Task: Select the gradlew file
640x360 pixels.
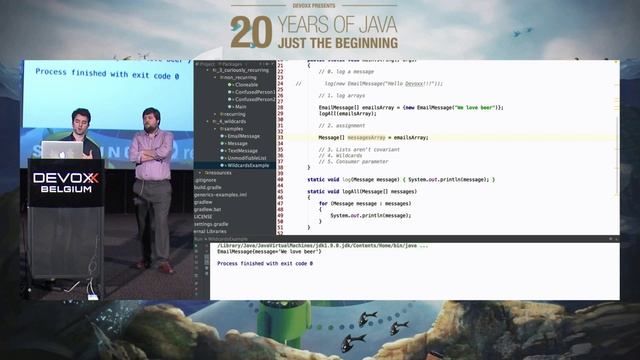Action: click(203, 202)
